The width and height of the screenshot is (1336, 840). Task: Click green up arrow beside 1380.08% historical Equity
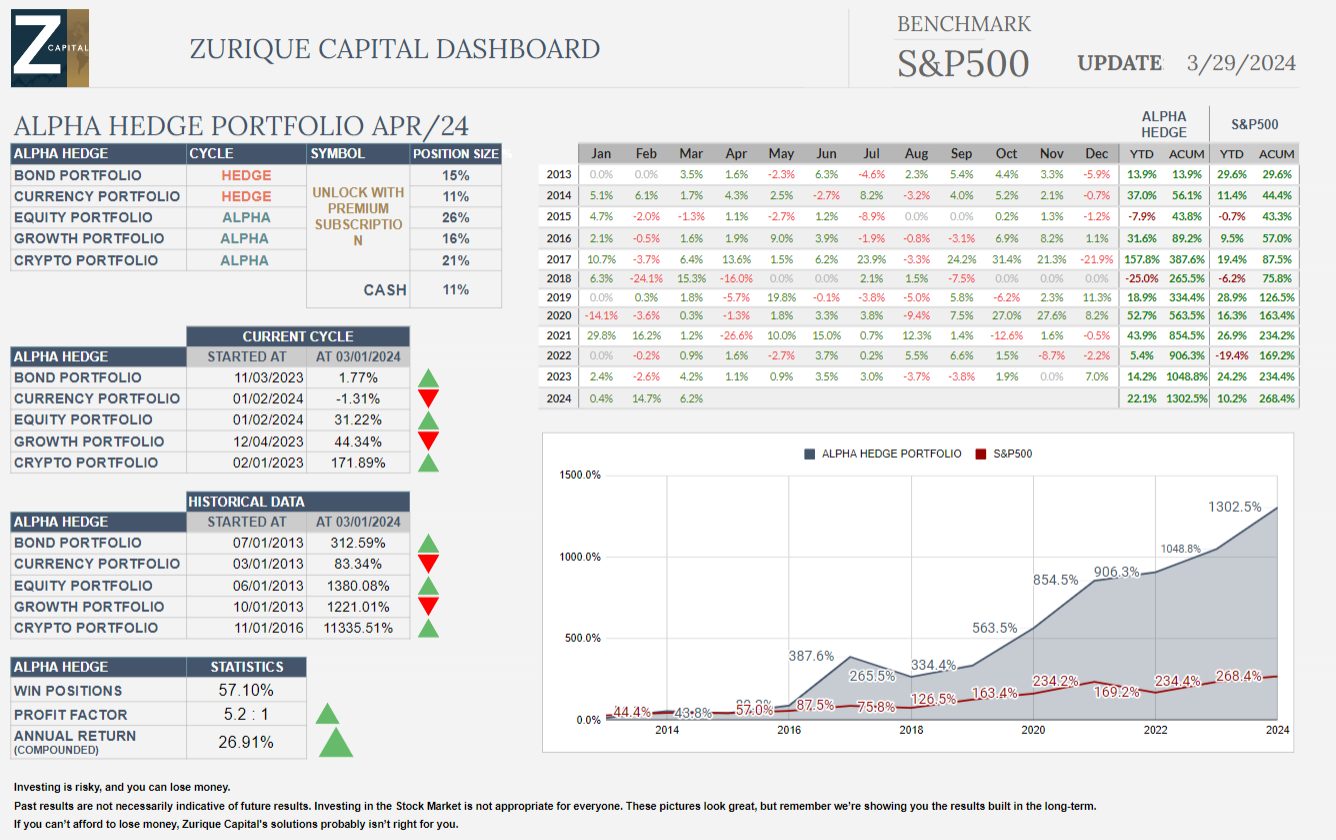click(x=428, y=585)
